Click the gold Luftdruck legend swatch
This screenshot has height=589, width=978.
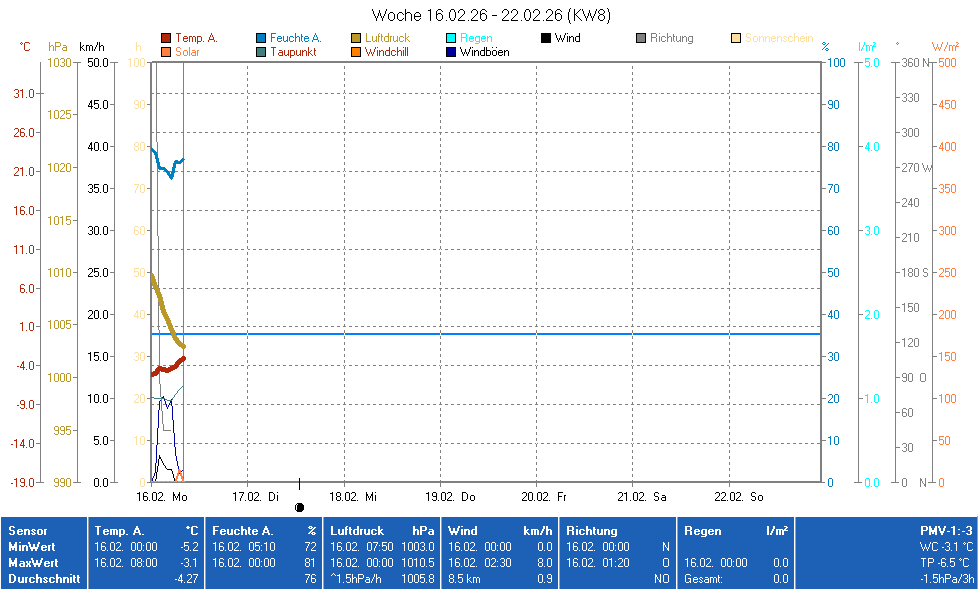[x=356, y=38]
